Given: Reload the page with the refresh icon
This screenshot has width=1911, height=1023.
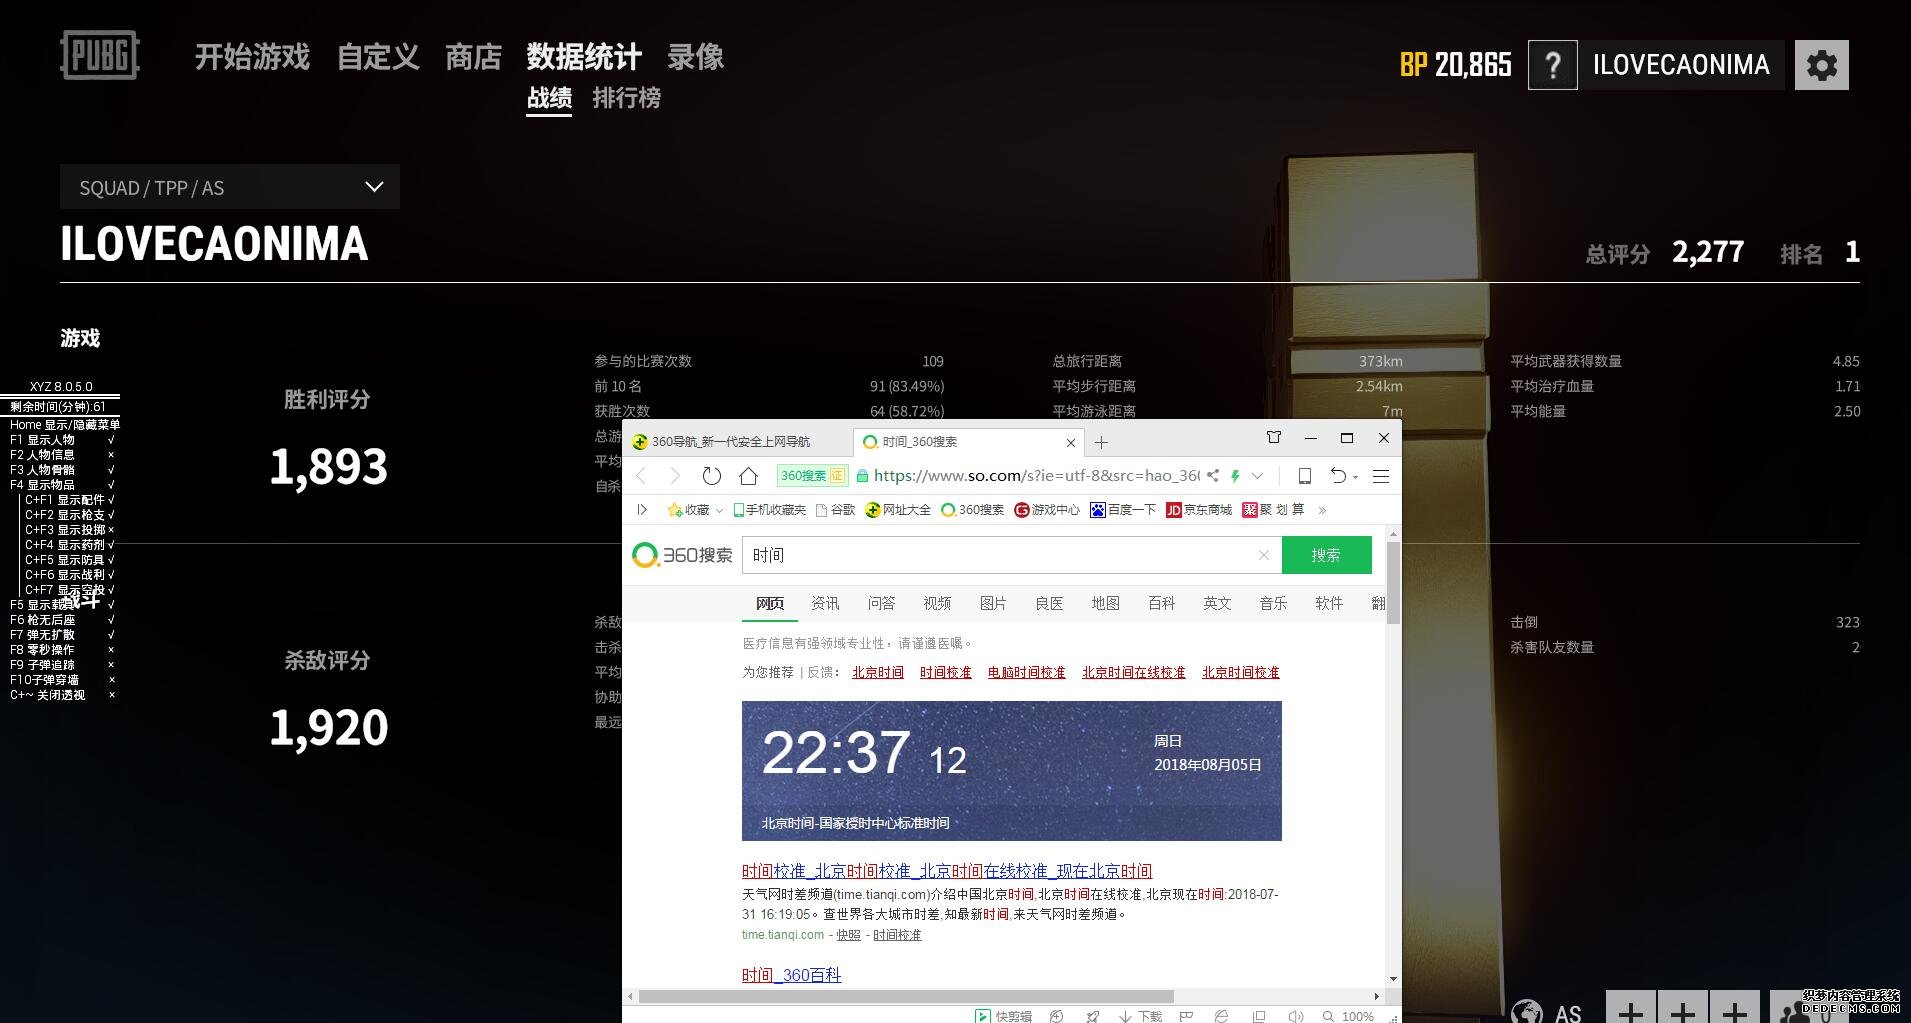Looking at the screenshot, I should (711, 476).
